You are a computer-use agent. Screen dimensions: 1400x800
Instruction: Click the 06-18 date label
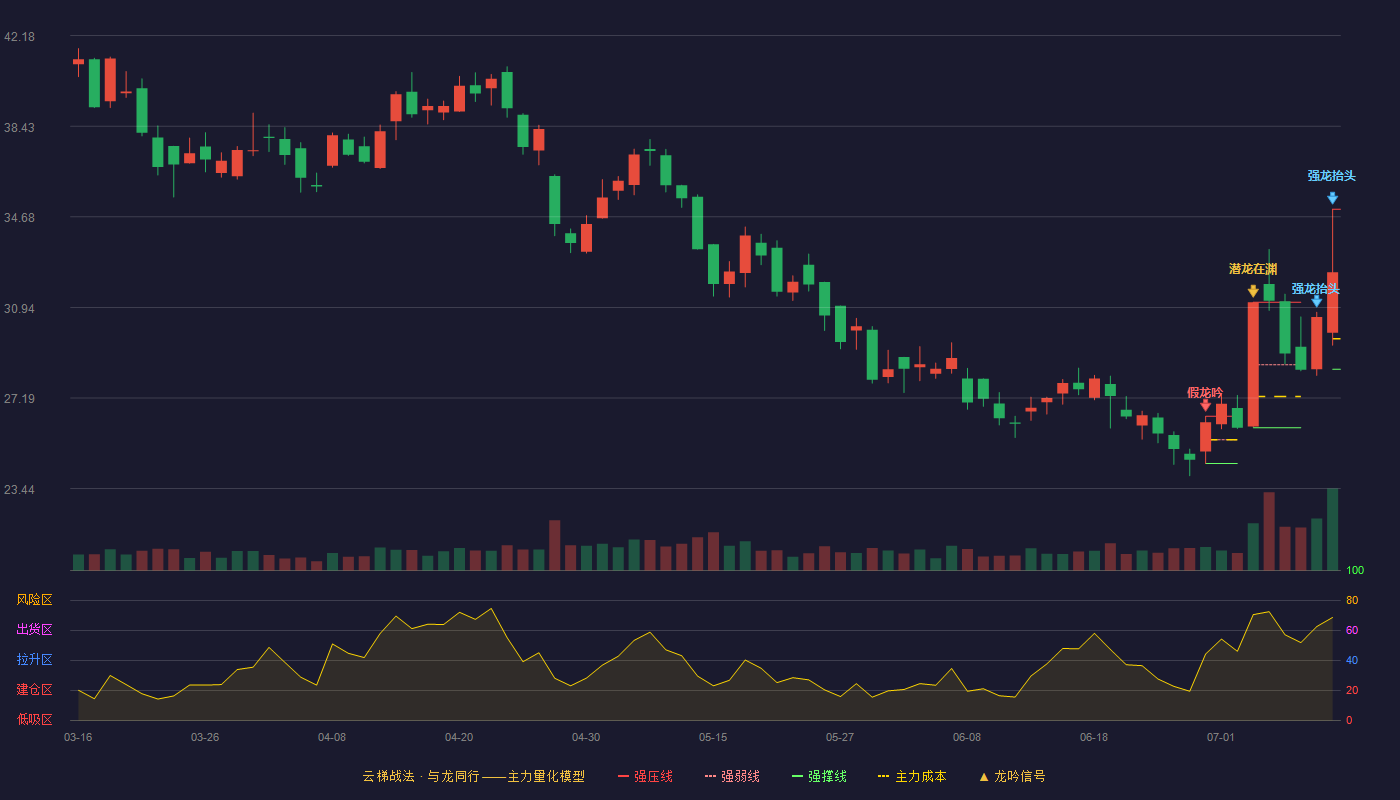[1094, 737]
